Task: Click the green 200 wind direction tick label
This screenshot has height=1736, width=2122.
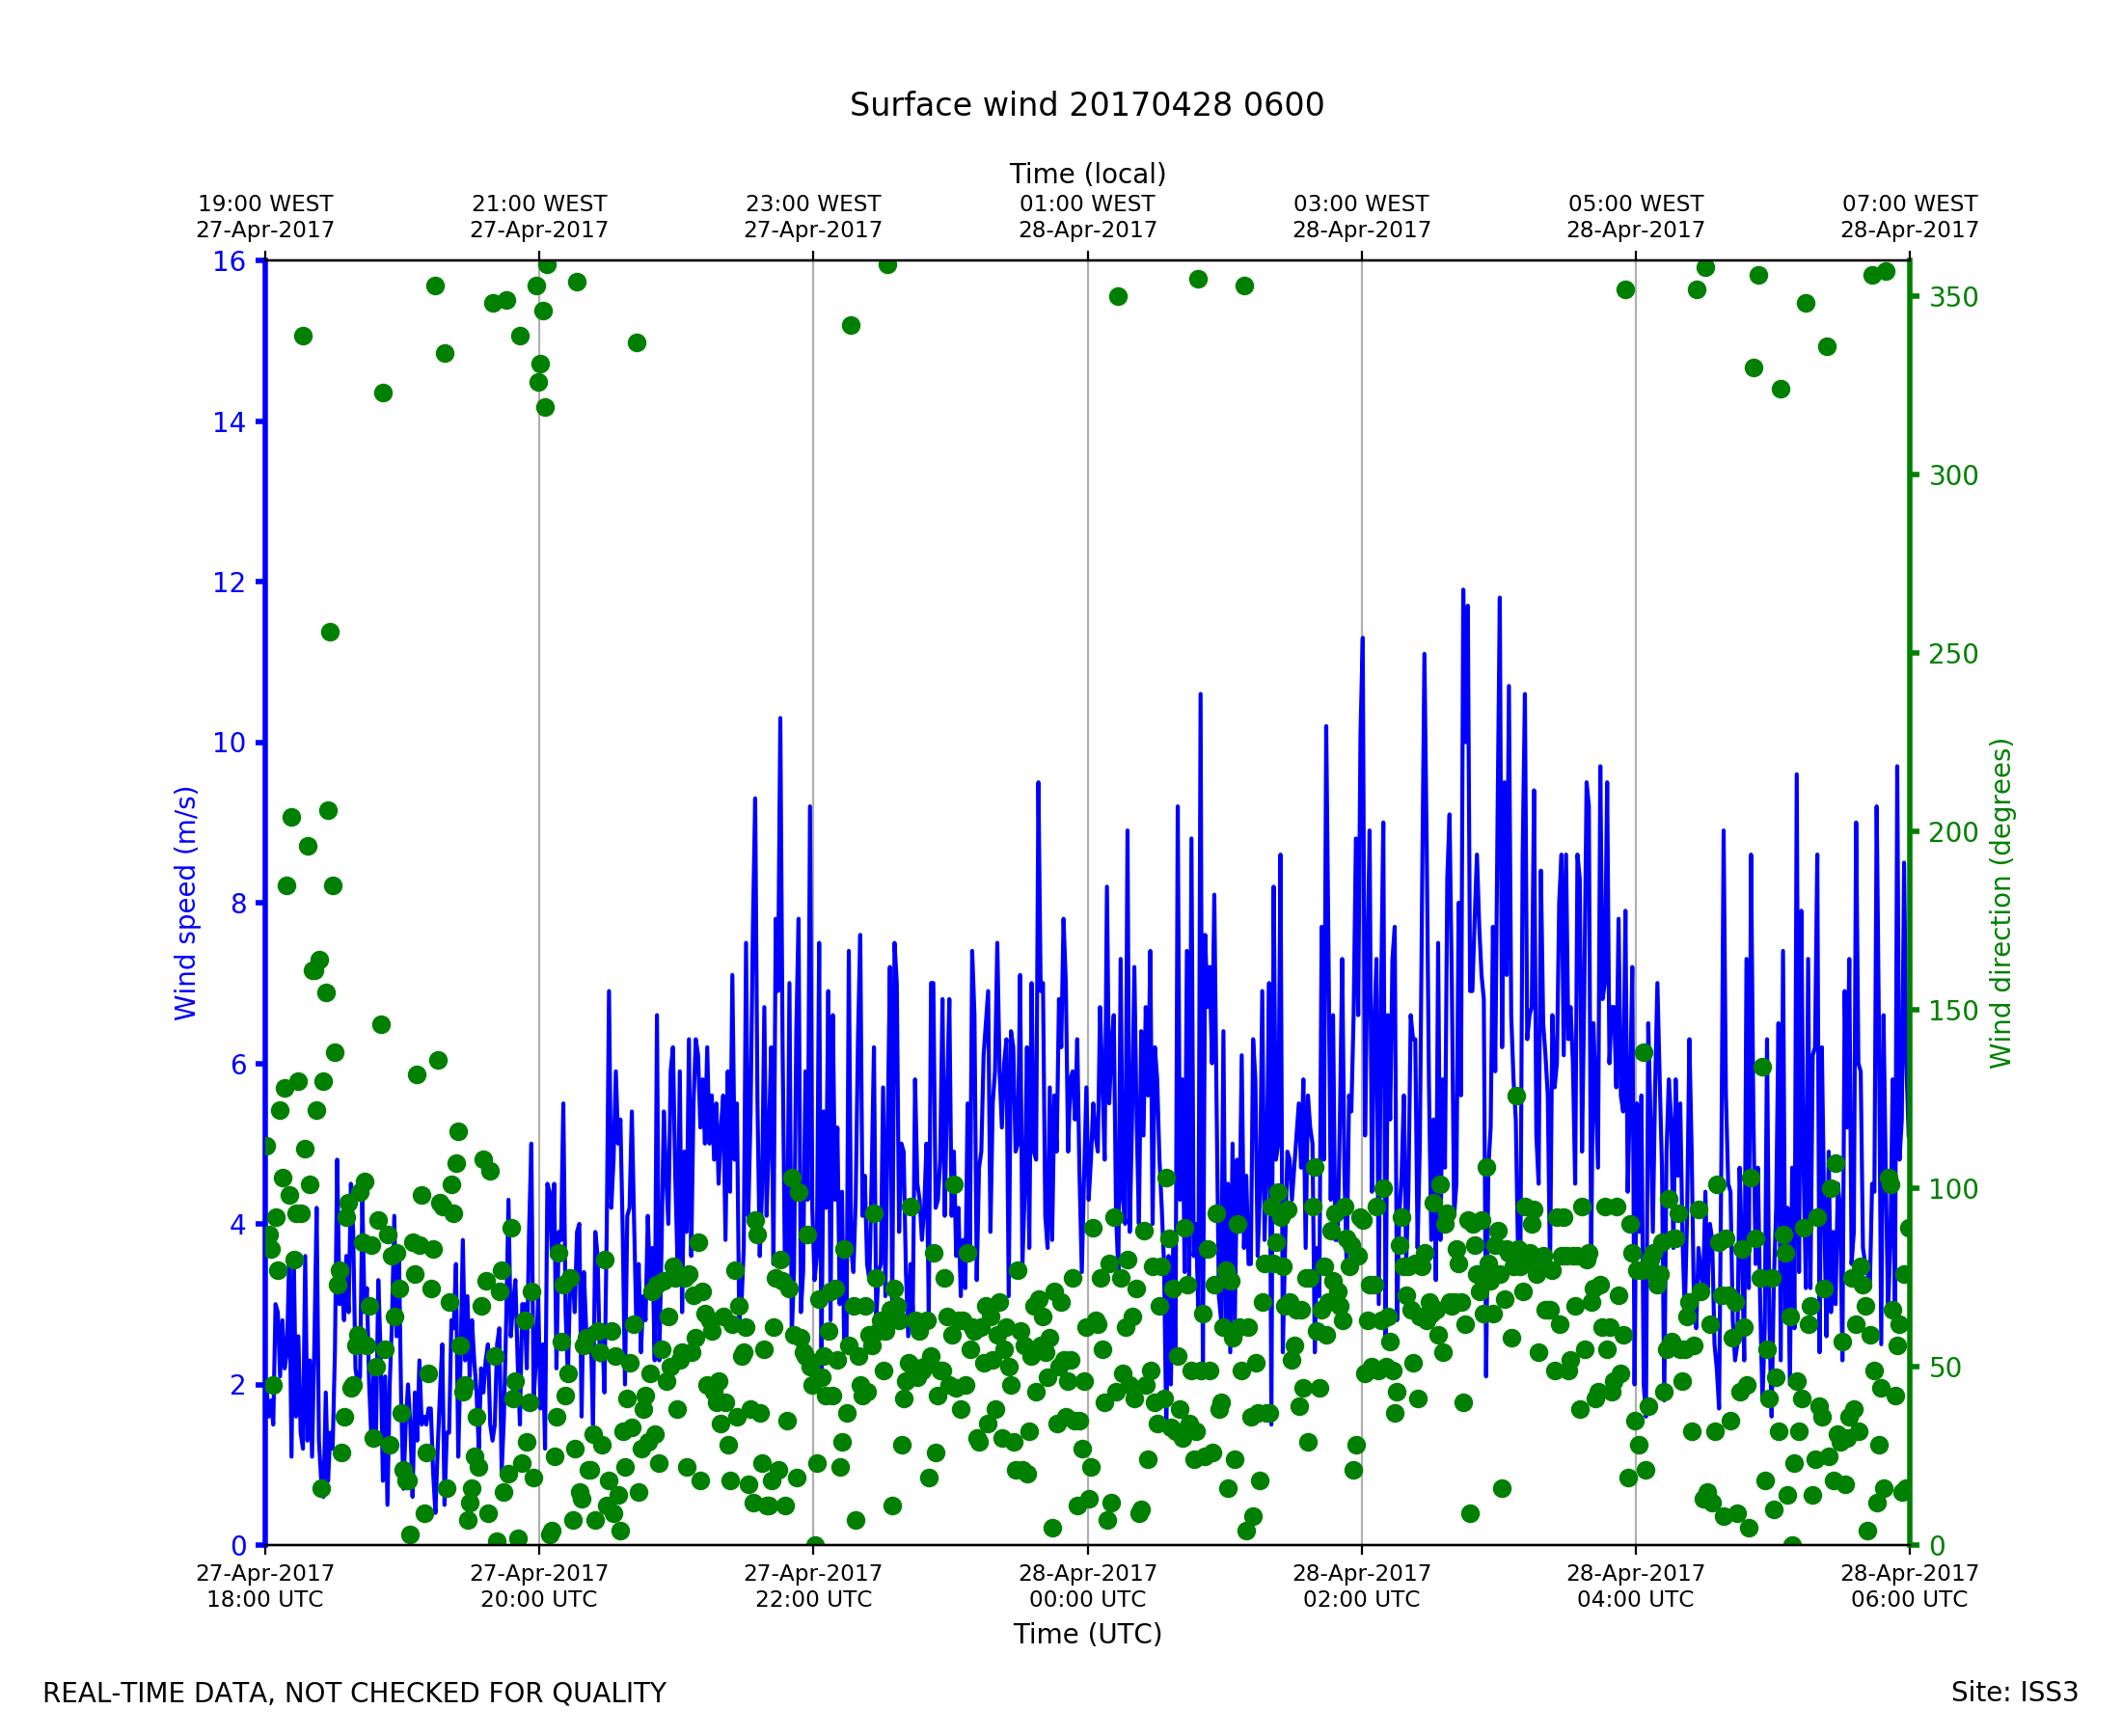Action: (1953, 832)
